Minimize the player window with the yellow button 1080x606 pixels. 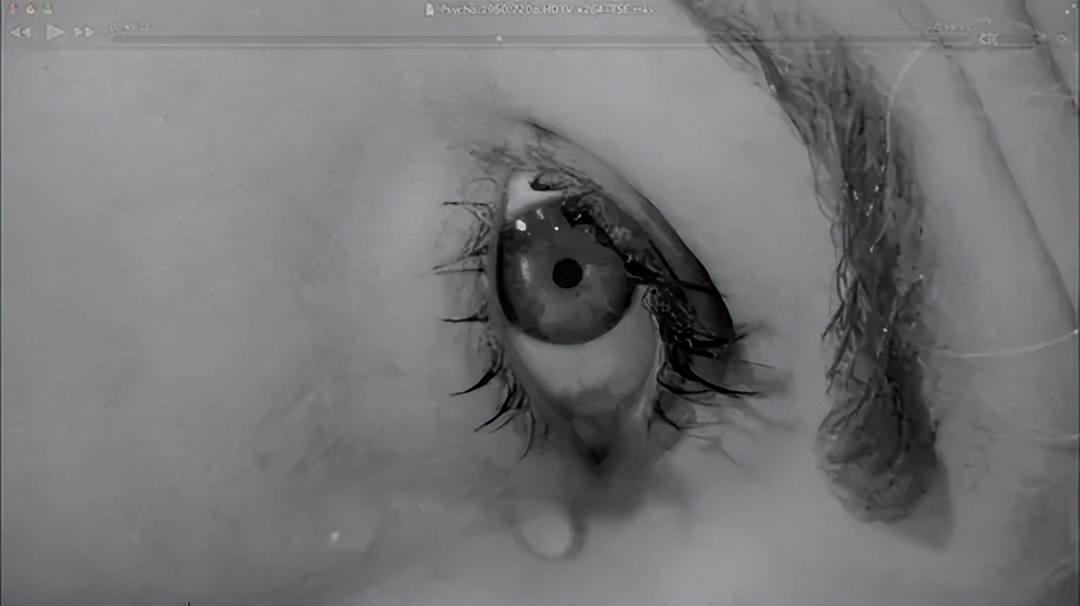30,9
